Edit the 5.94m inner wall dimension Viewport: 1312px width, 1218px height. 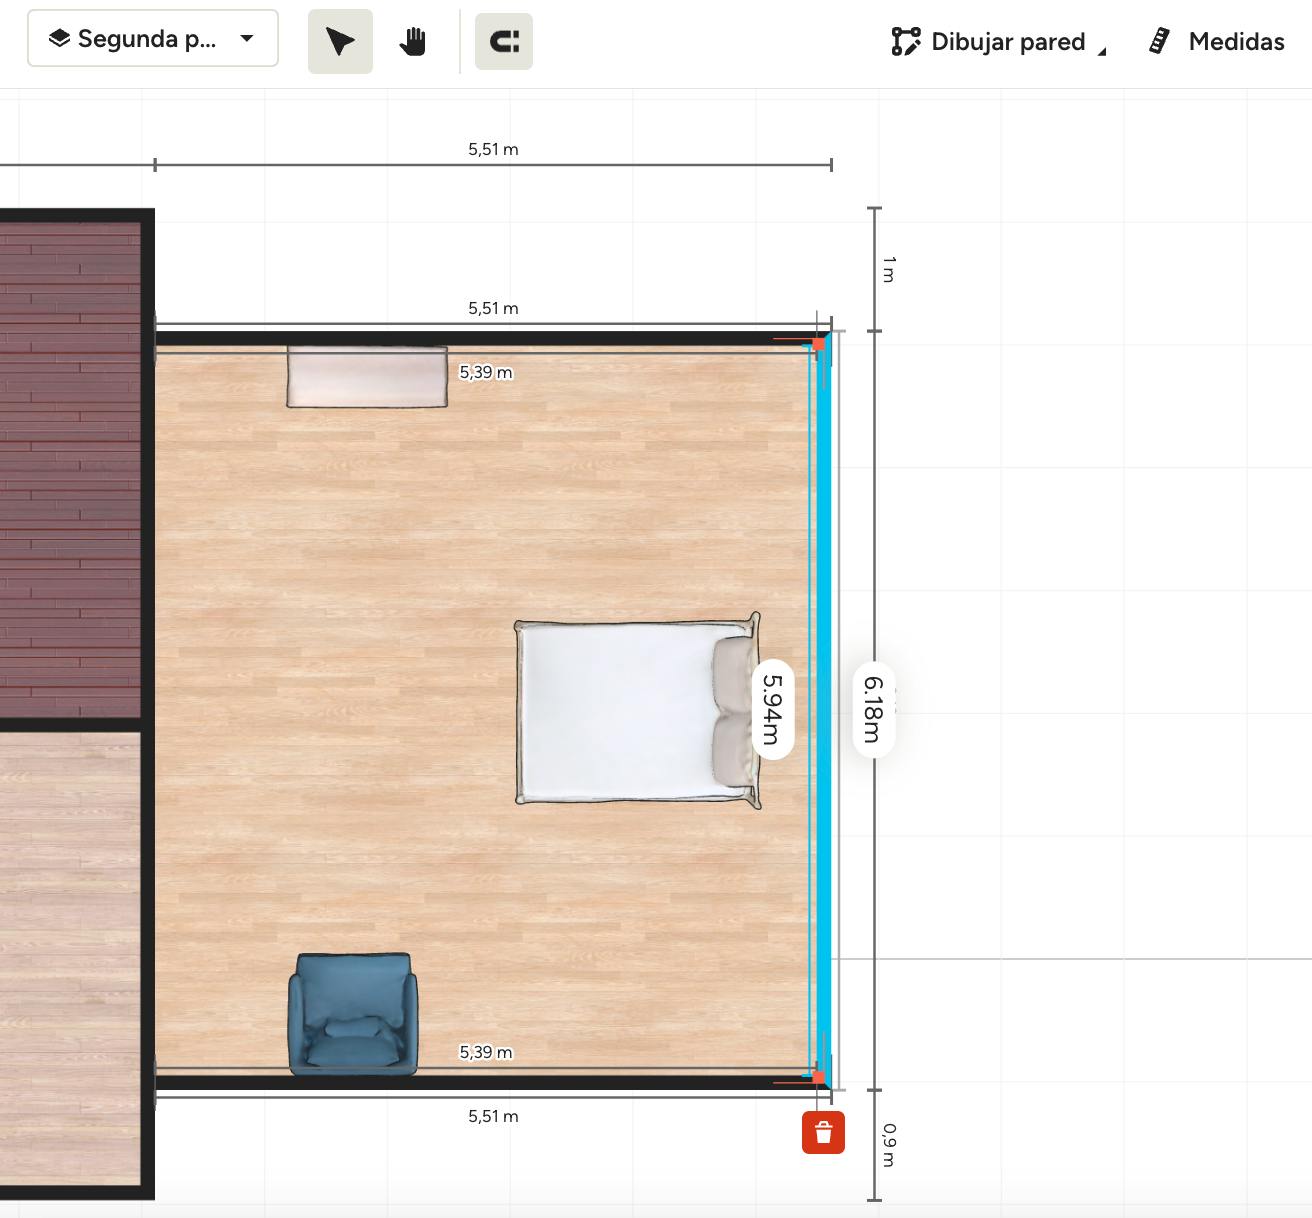(x=772, y=709)
